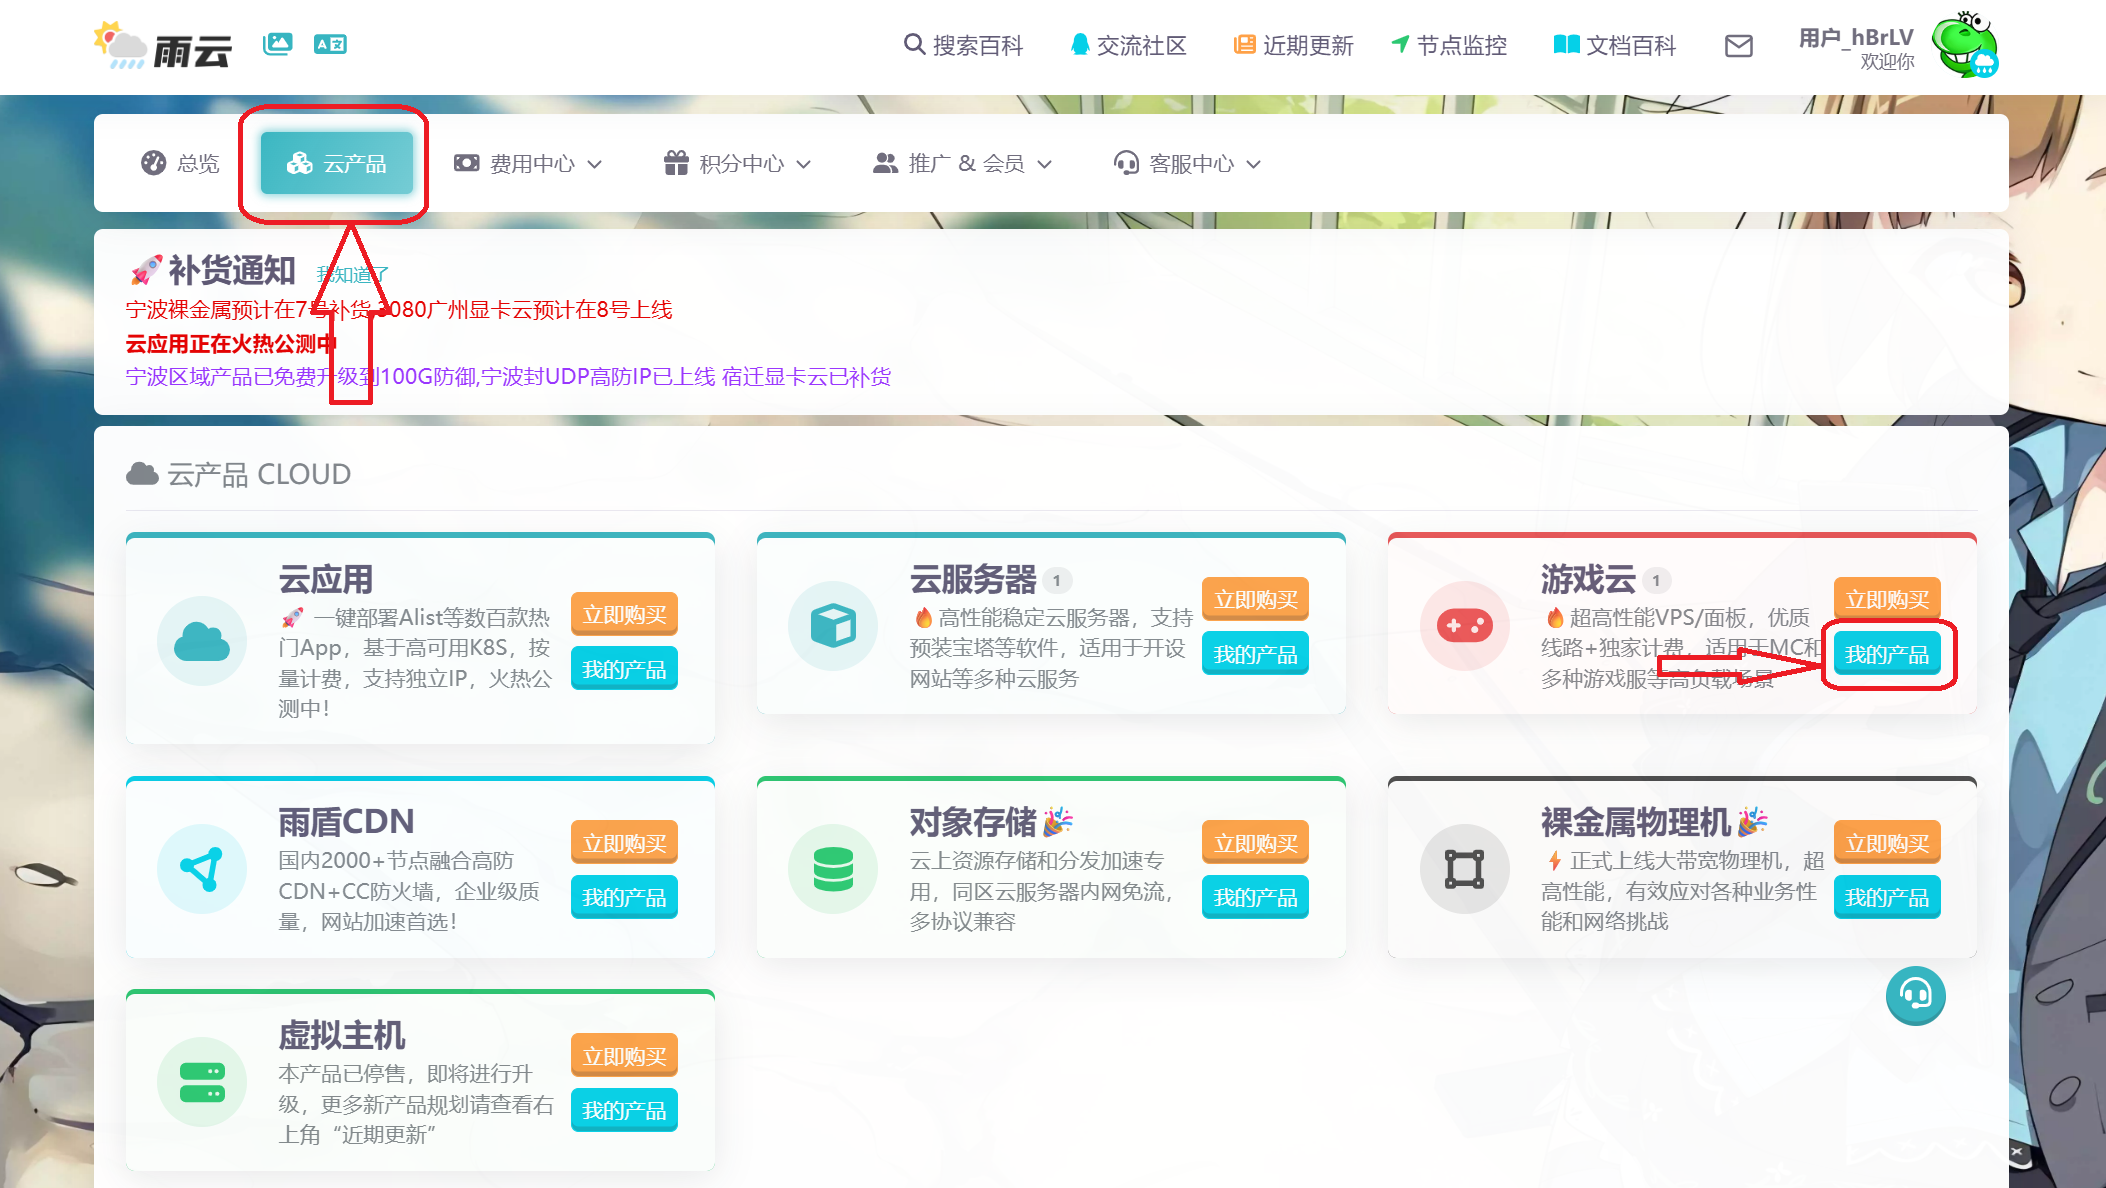Open the mail envelope icon

(1738, 46)
